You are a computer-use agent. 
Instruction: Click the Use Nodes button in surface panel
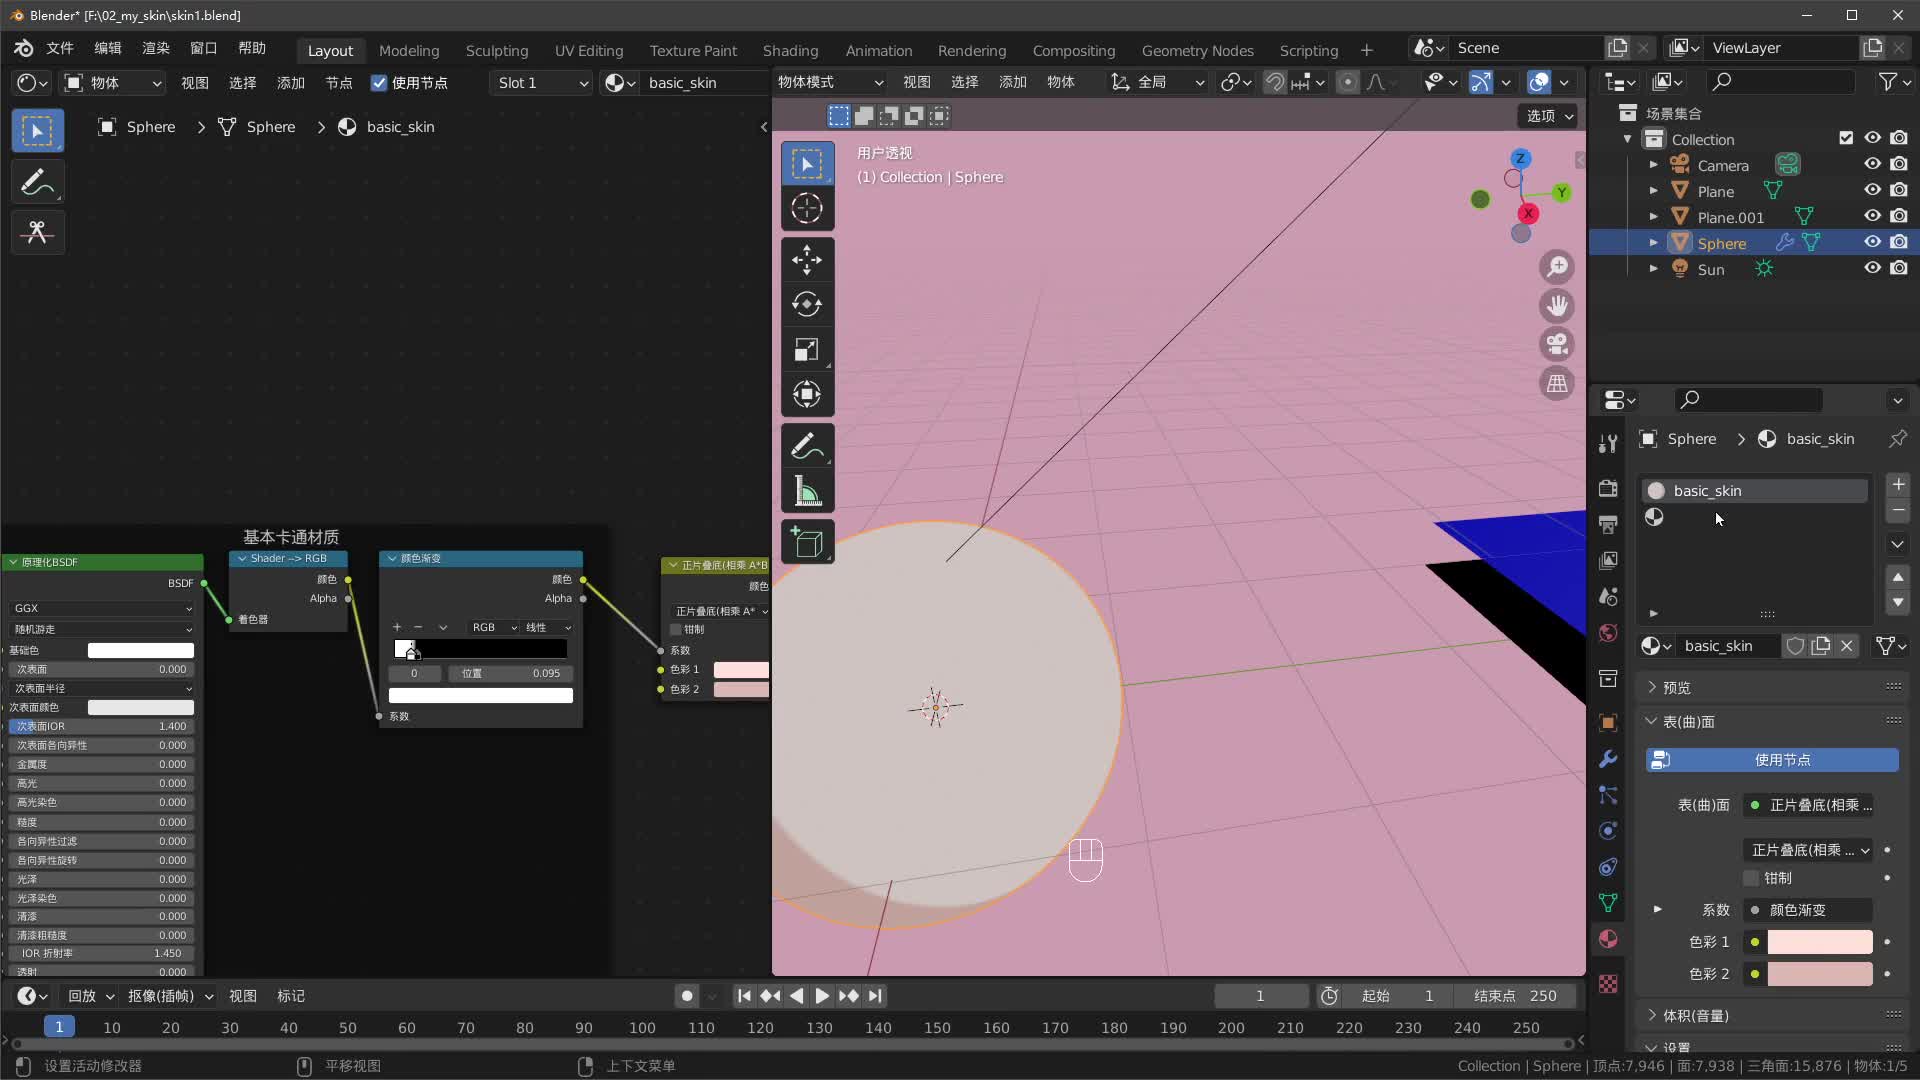point(1772,760)
